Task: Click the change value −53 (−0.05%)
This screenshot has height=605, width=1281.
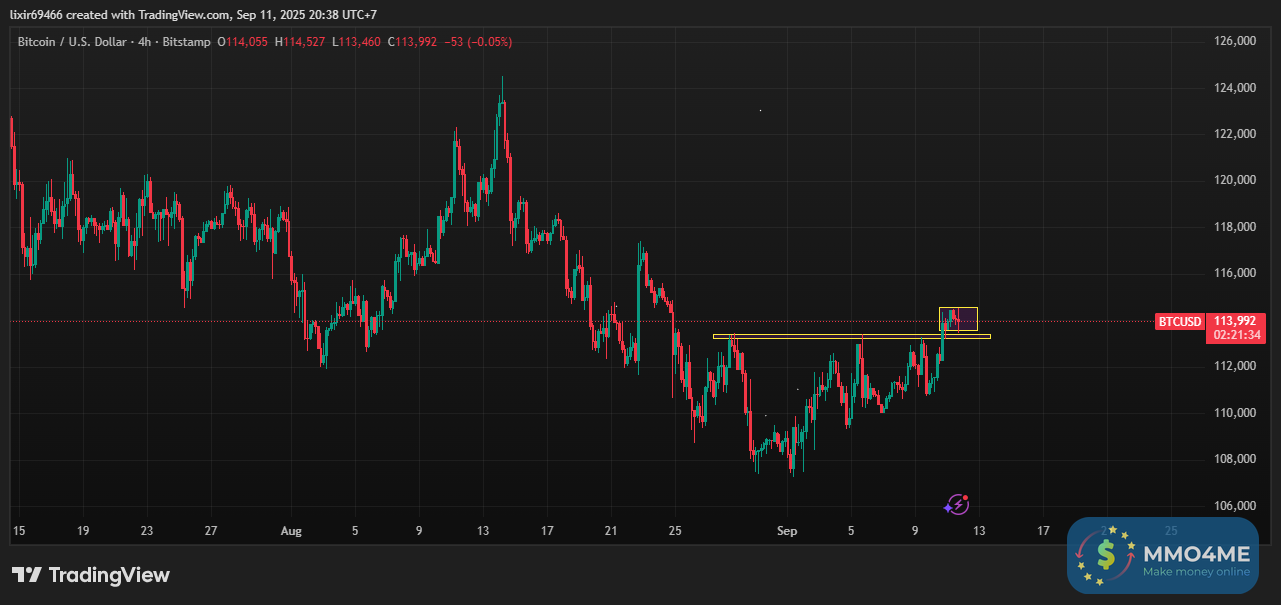Action: 478,42
